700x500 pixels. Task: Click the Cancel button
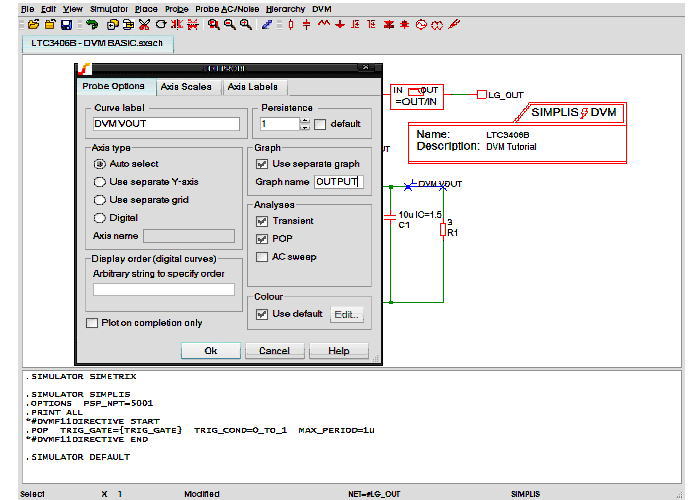point(274,351)
